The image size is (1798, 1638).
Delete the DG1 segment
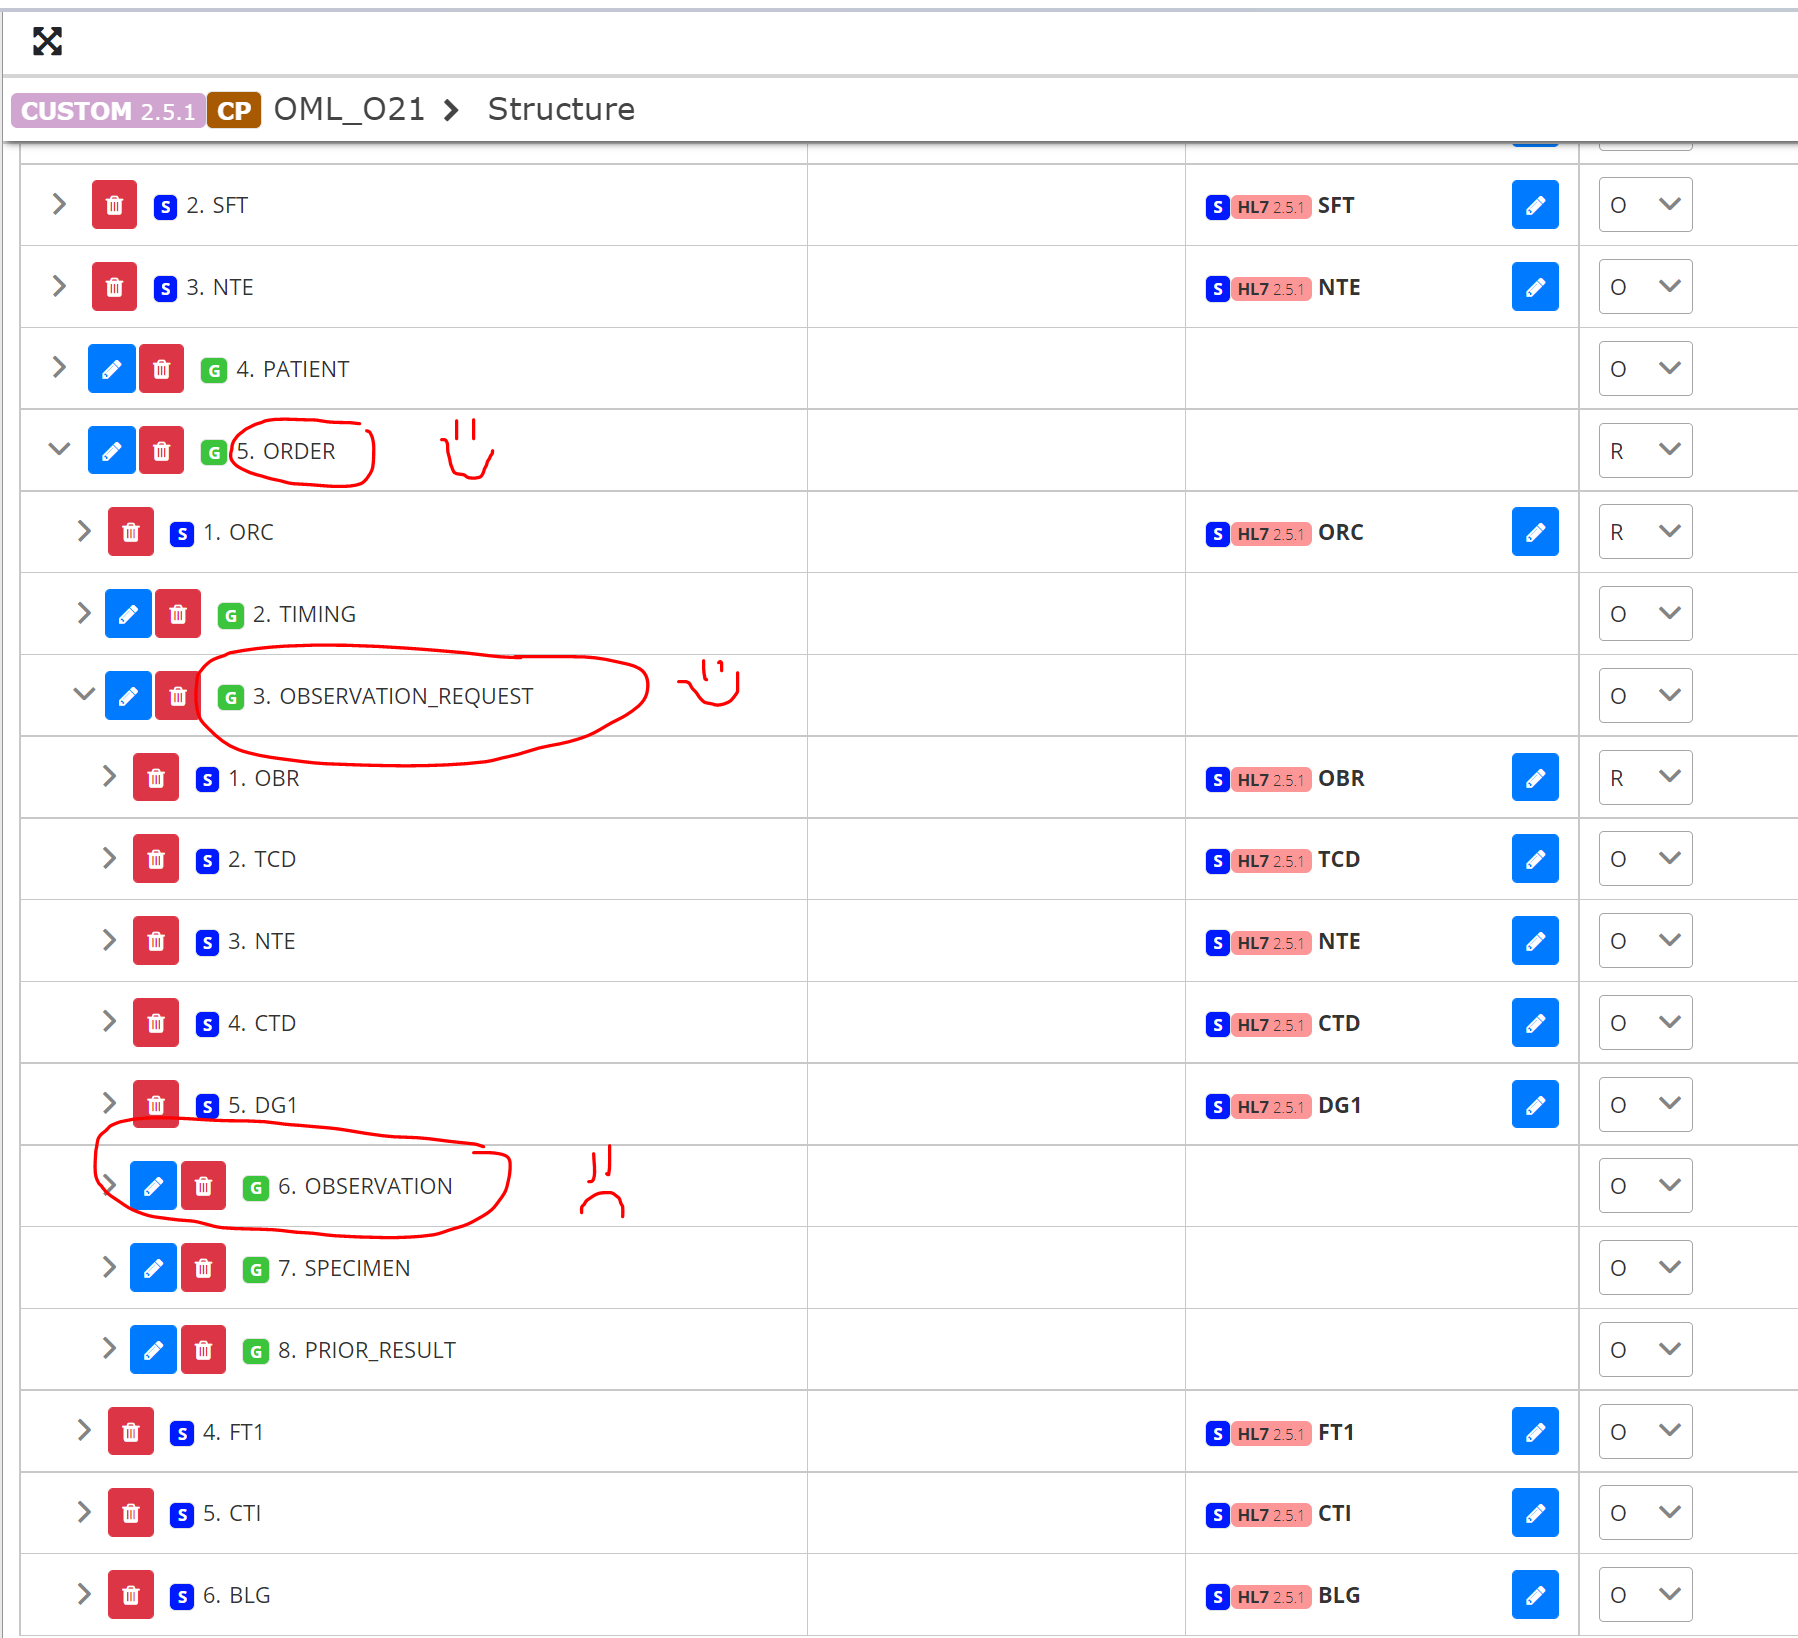pyautogui.click(x=155, y=1104)
